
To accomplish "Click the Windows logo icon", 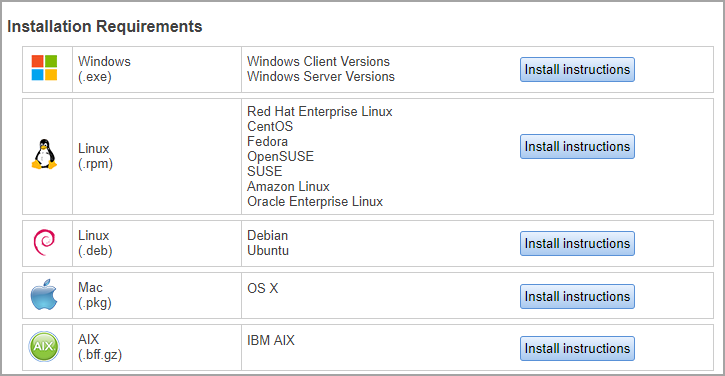I will (x=44, y=68).
